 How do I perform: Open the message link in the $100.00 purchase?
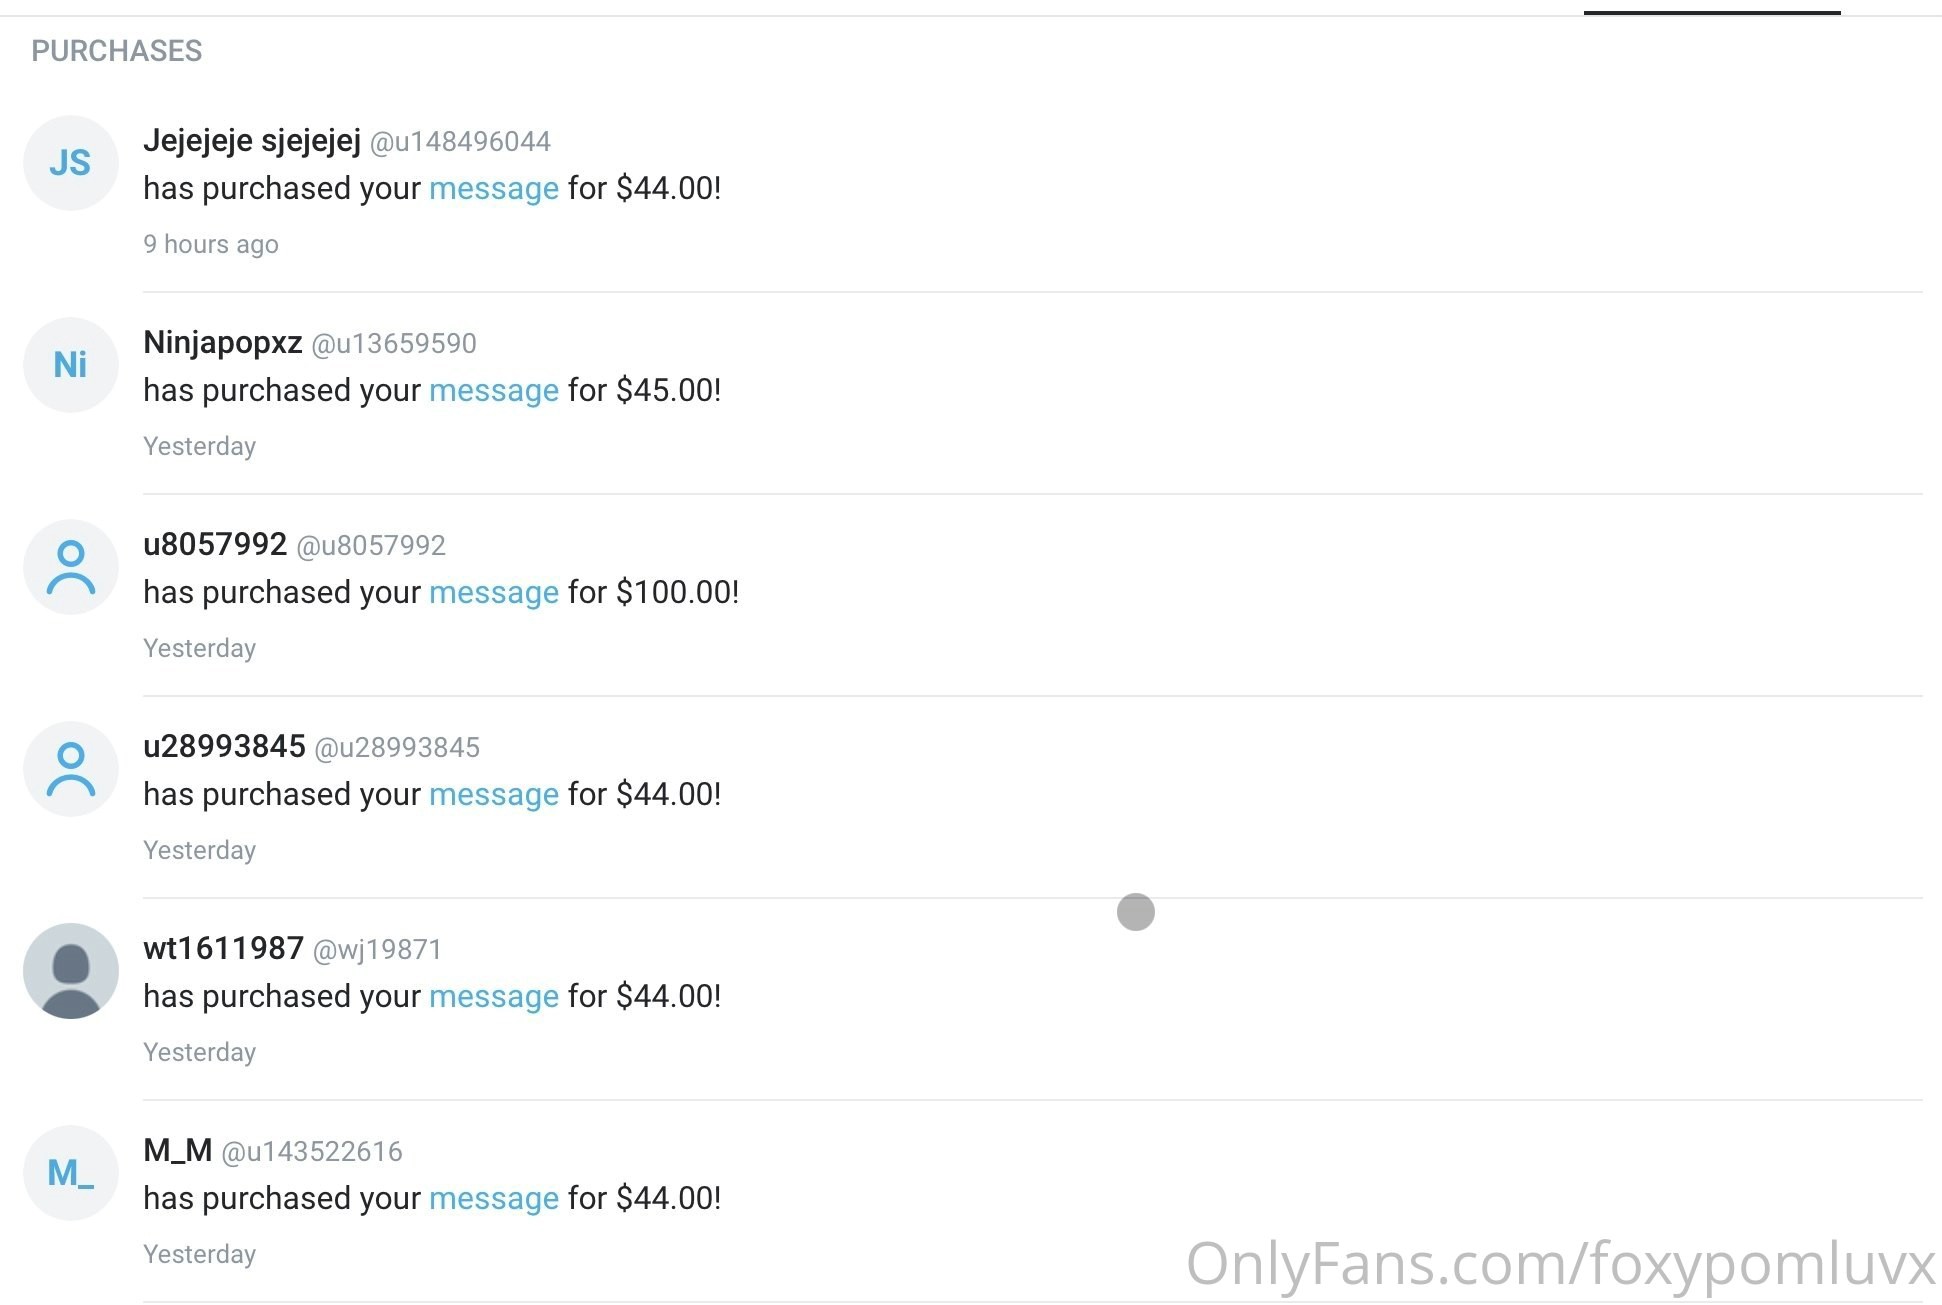tap(494, 592)
